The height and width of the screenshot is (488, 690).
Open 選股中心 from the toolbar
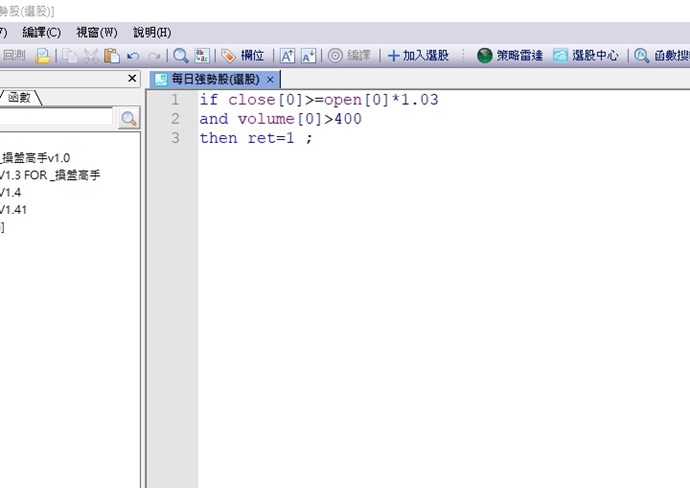[586, 56]
